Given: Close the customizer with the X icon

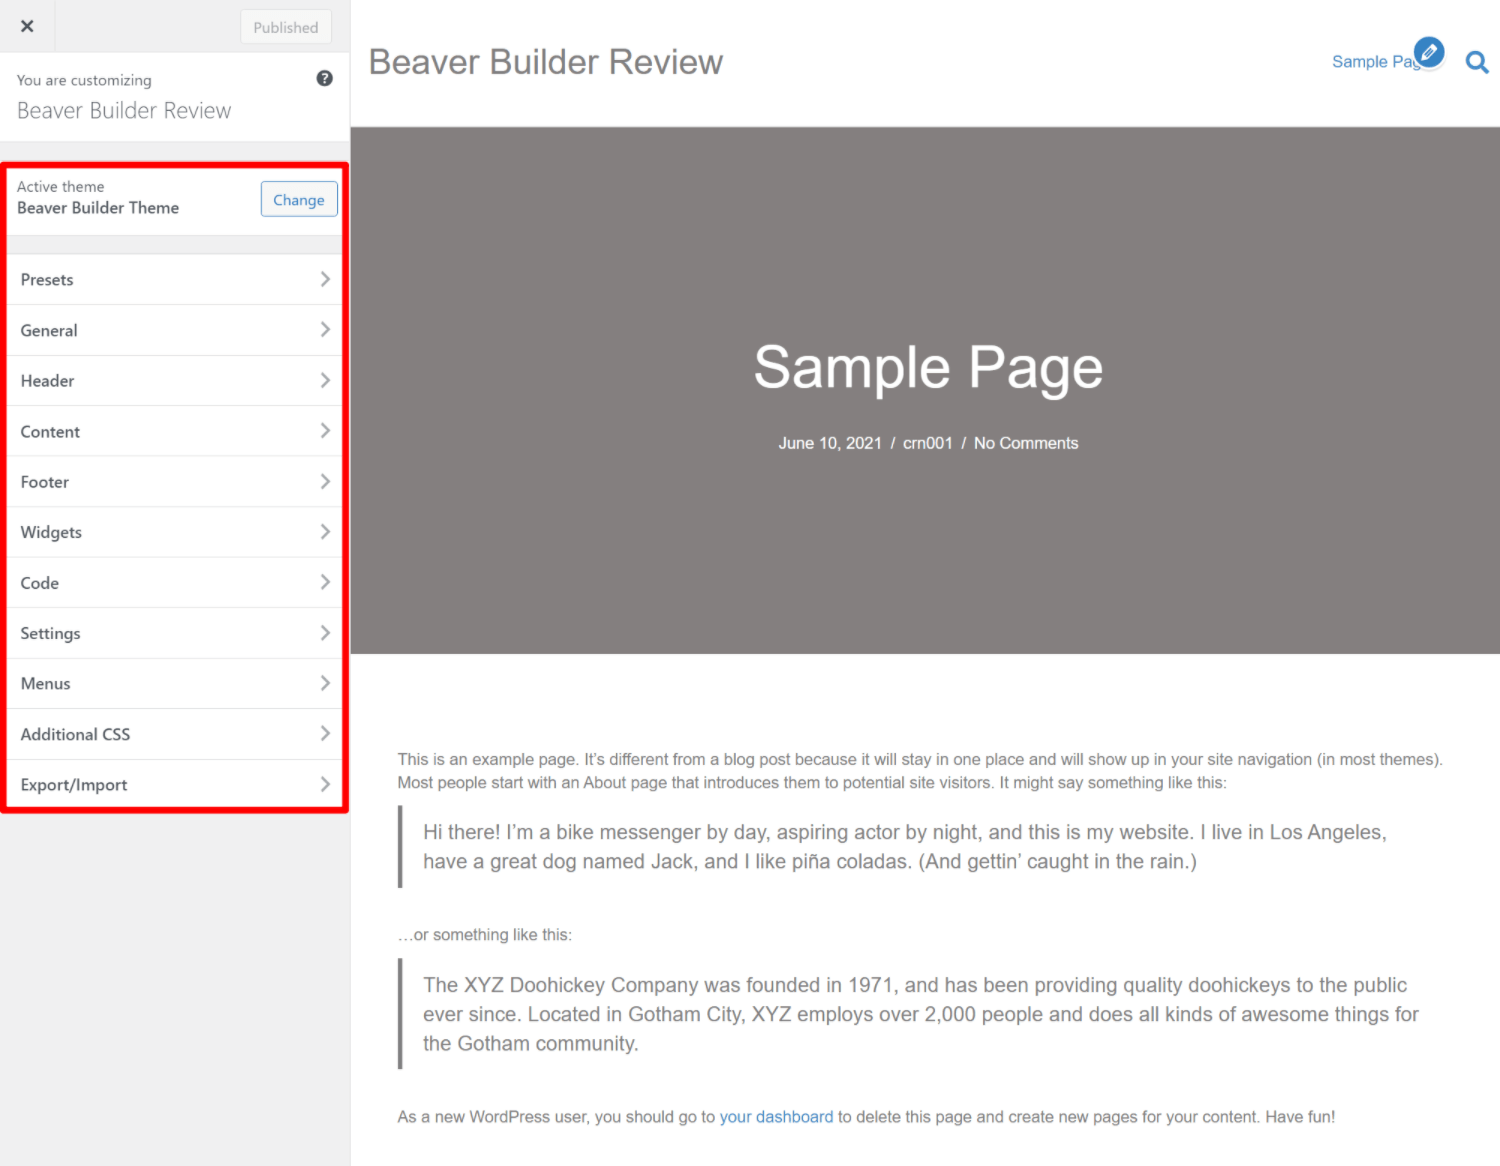Looking at the screenshot, I should coord(27,26).
